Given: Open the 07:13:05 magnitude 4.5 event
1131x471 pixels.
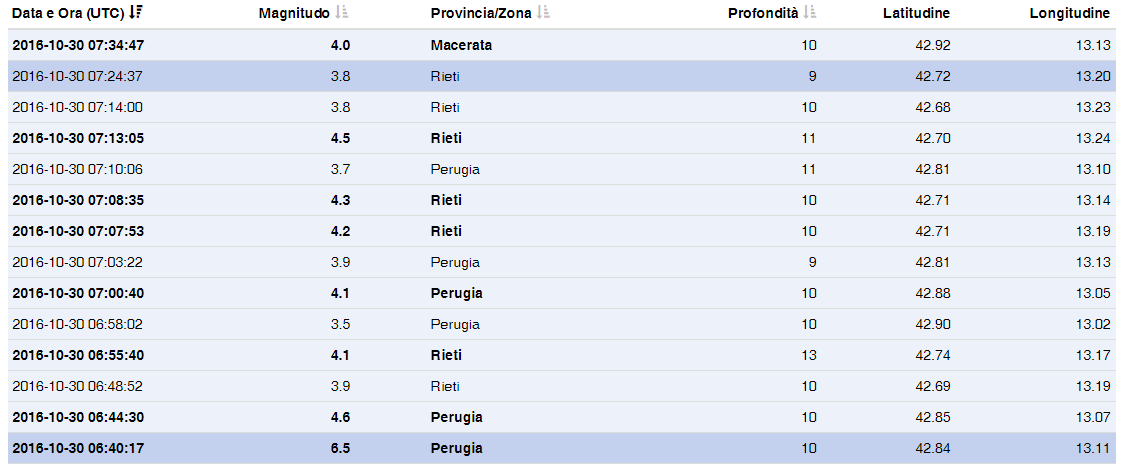Looking at the screenshot, I should 78,138.
